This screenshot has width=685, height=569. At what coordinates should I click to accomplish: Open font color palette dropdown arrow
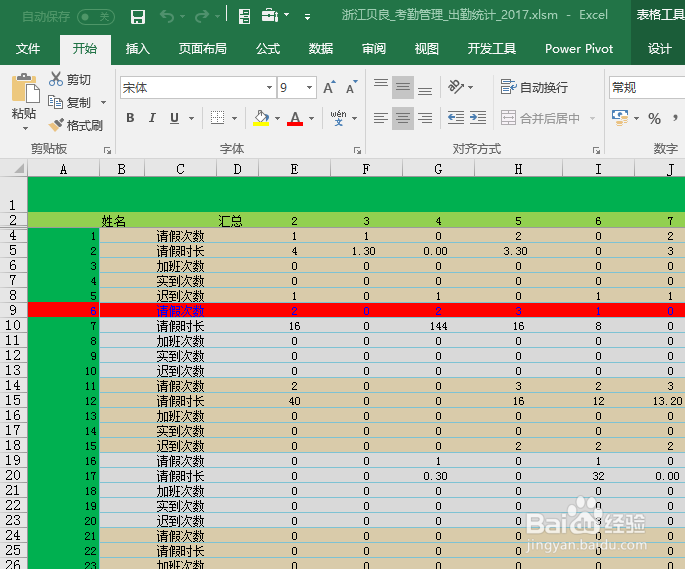311,118
